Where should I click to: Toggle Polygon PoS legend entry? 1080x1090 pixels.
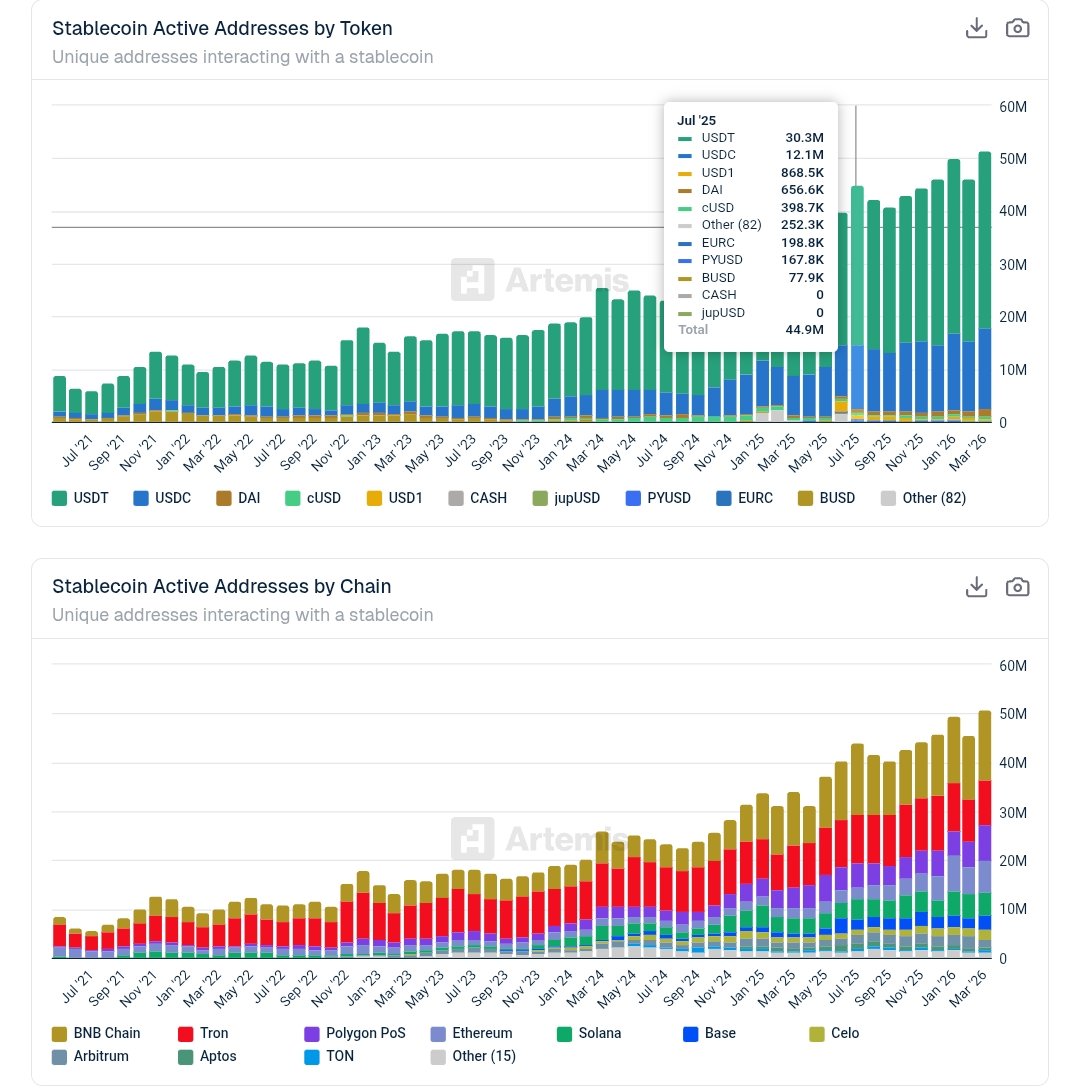354,1033
